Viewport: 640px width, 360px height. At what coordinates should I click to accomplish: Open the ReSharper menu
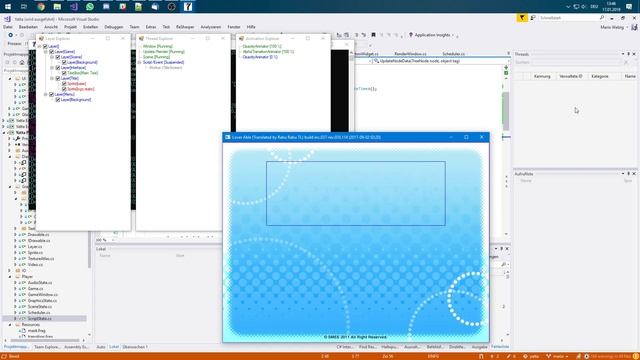(x=185, y=27)
